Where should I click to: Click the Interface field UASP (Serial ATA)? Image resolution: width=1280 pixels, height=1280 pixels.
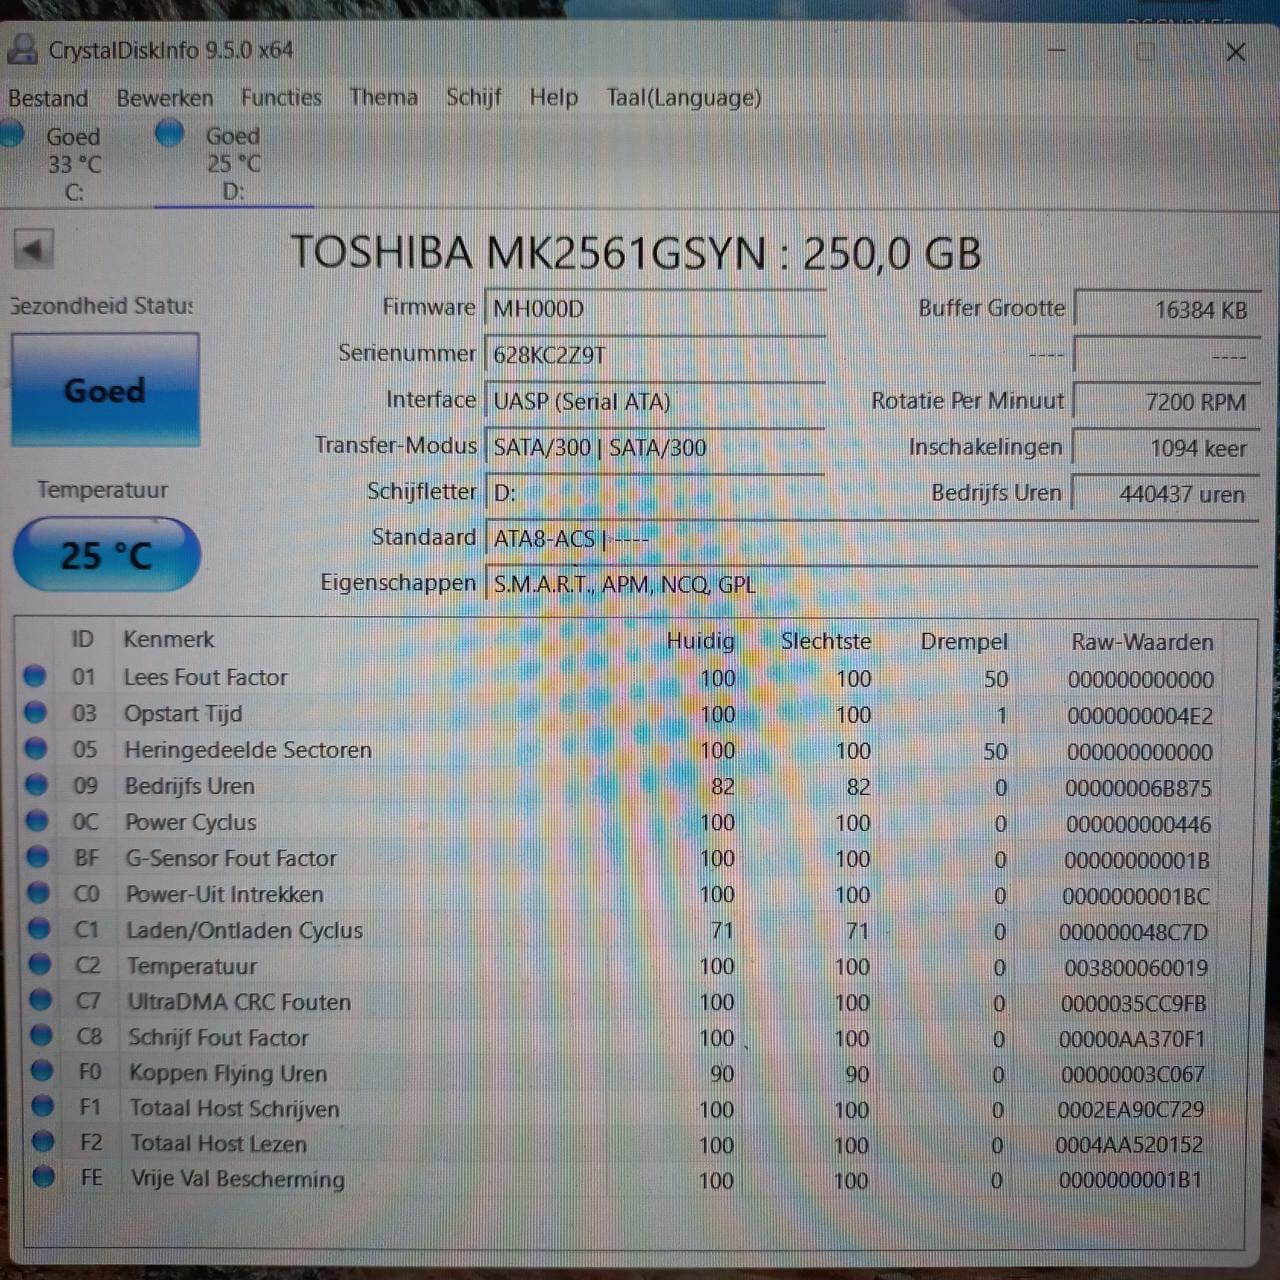tap(654, 401)
